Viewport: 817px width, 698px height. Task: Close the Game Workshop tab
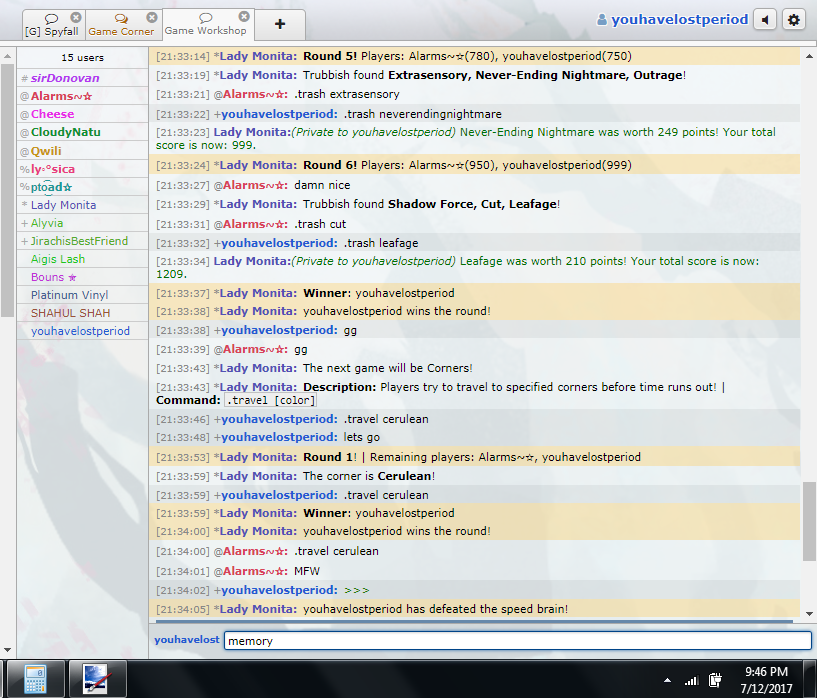244,16
